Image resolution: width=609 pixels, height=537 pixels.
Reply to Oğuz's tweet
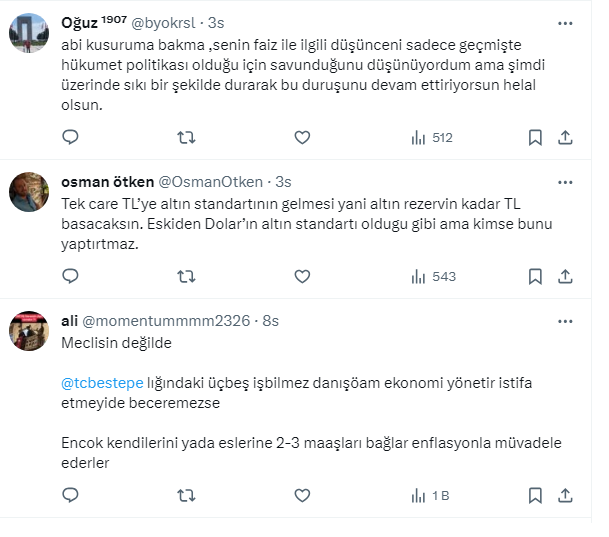point(70,137)
